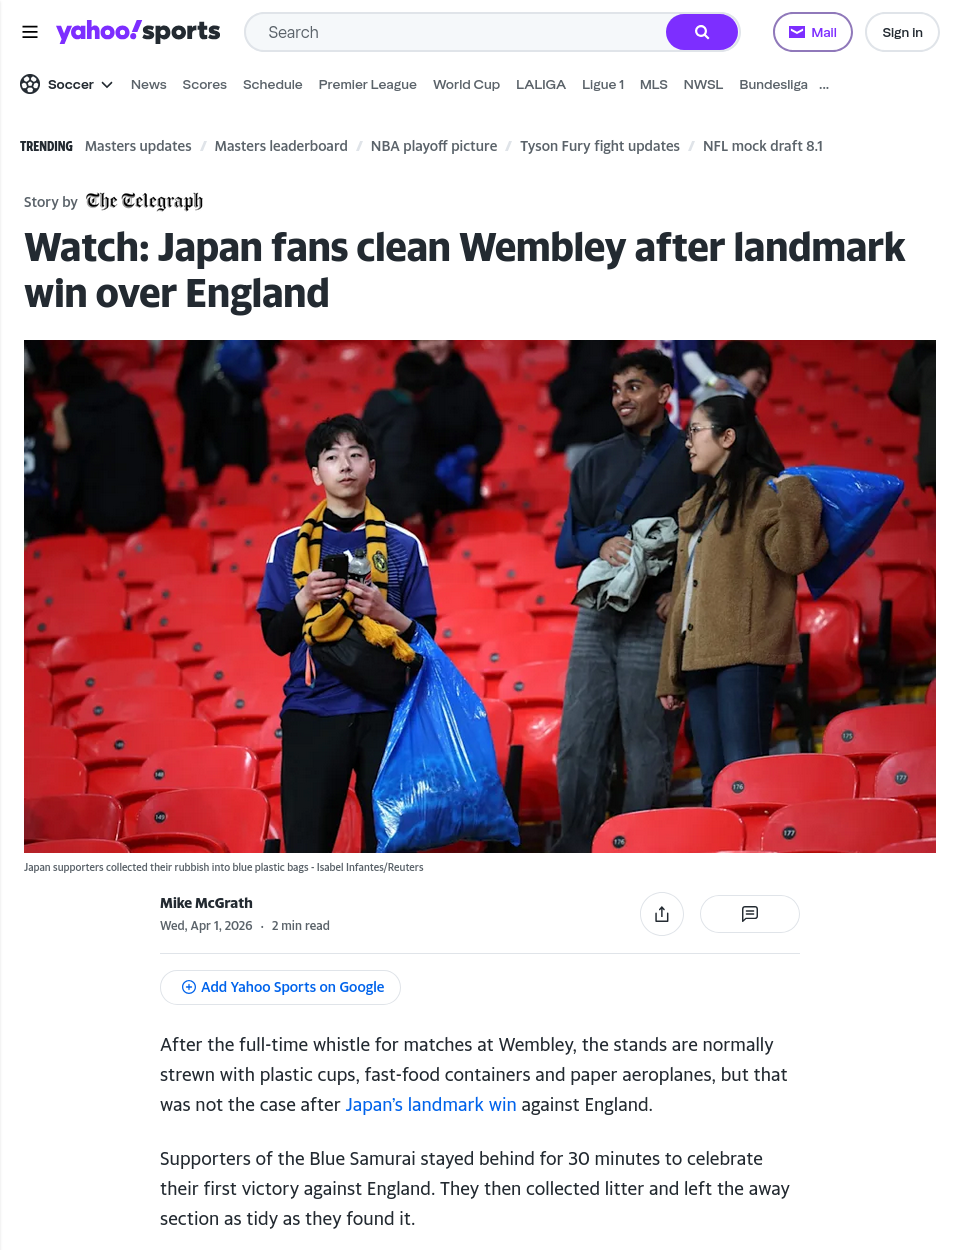Click the soccer ball icon
960x1250 pixels.
(30, 84)
